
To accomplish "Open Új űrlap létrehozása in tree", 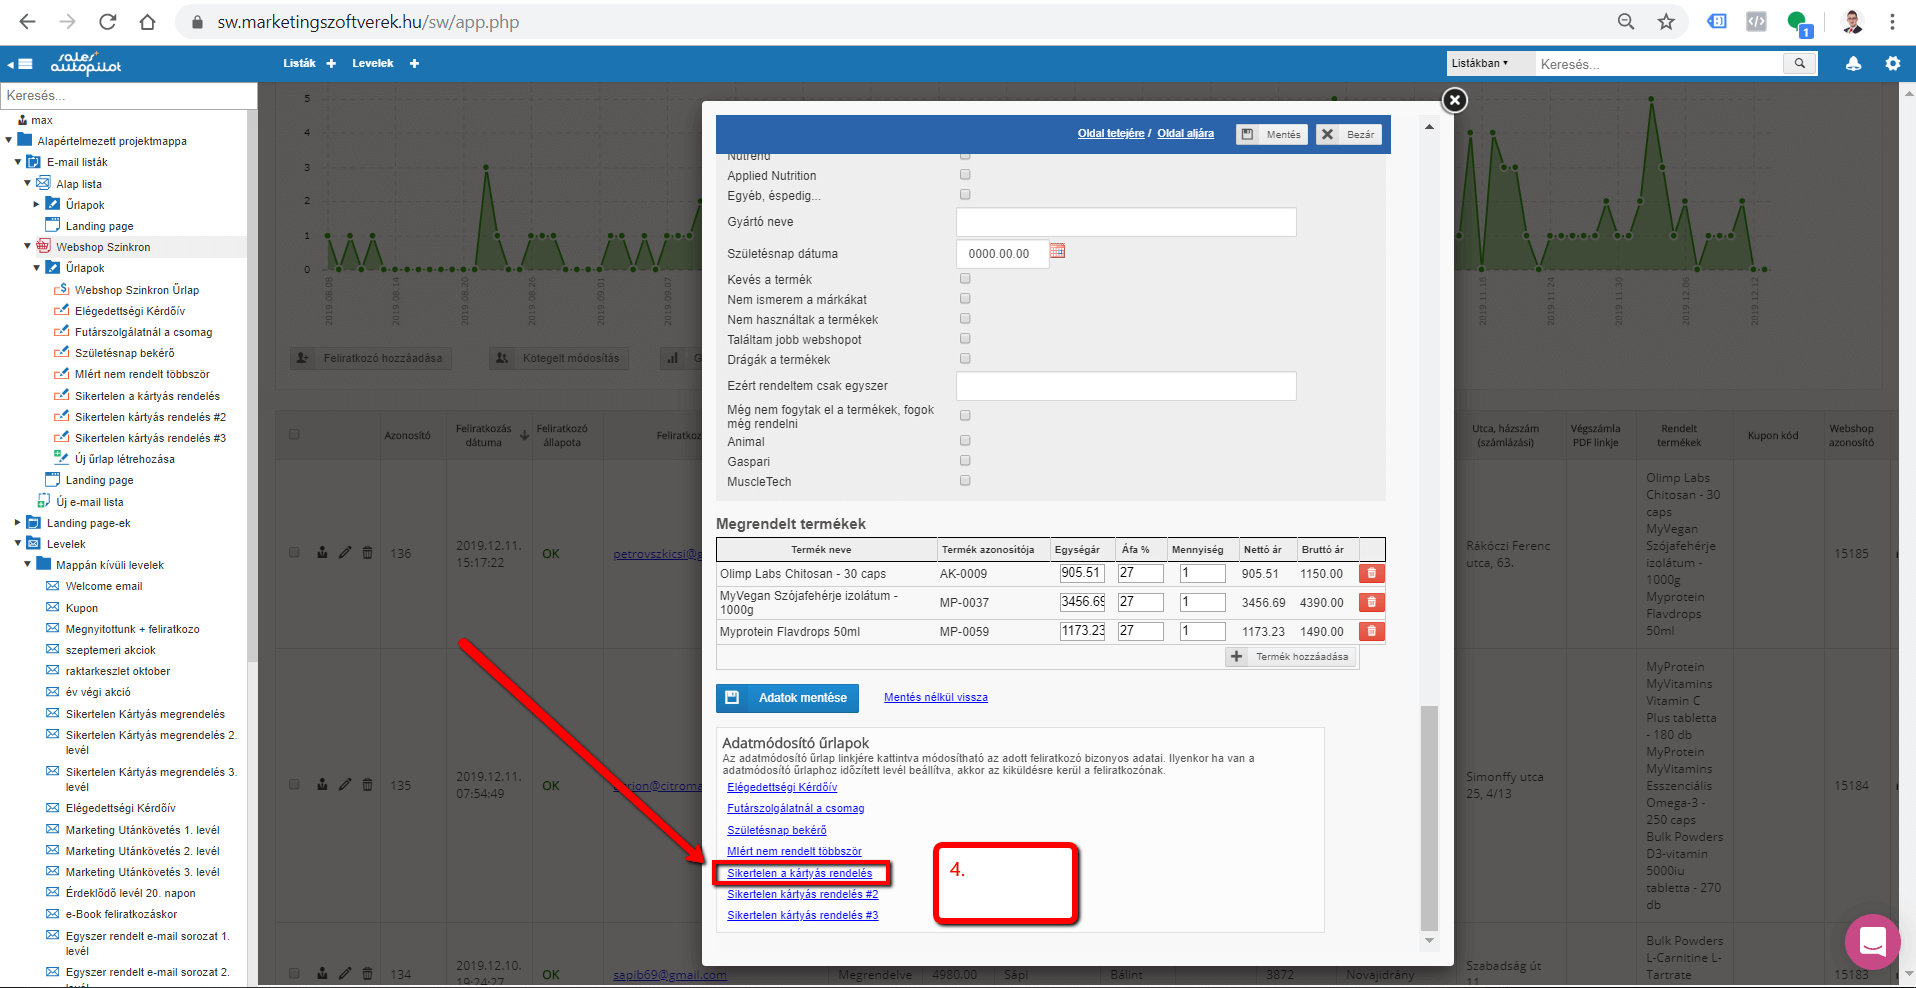I will pyautogui.click(x=125, y=459).
